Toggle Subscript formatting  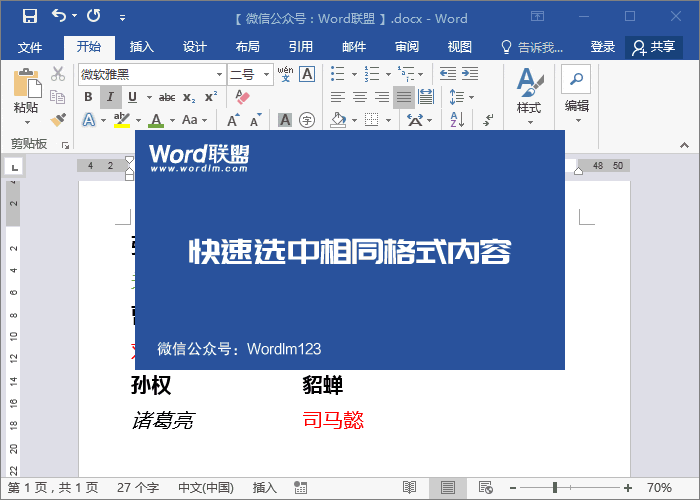[x=189, y=97]
